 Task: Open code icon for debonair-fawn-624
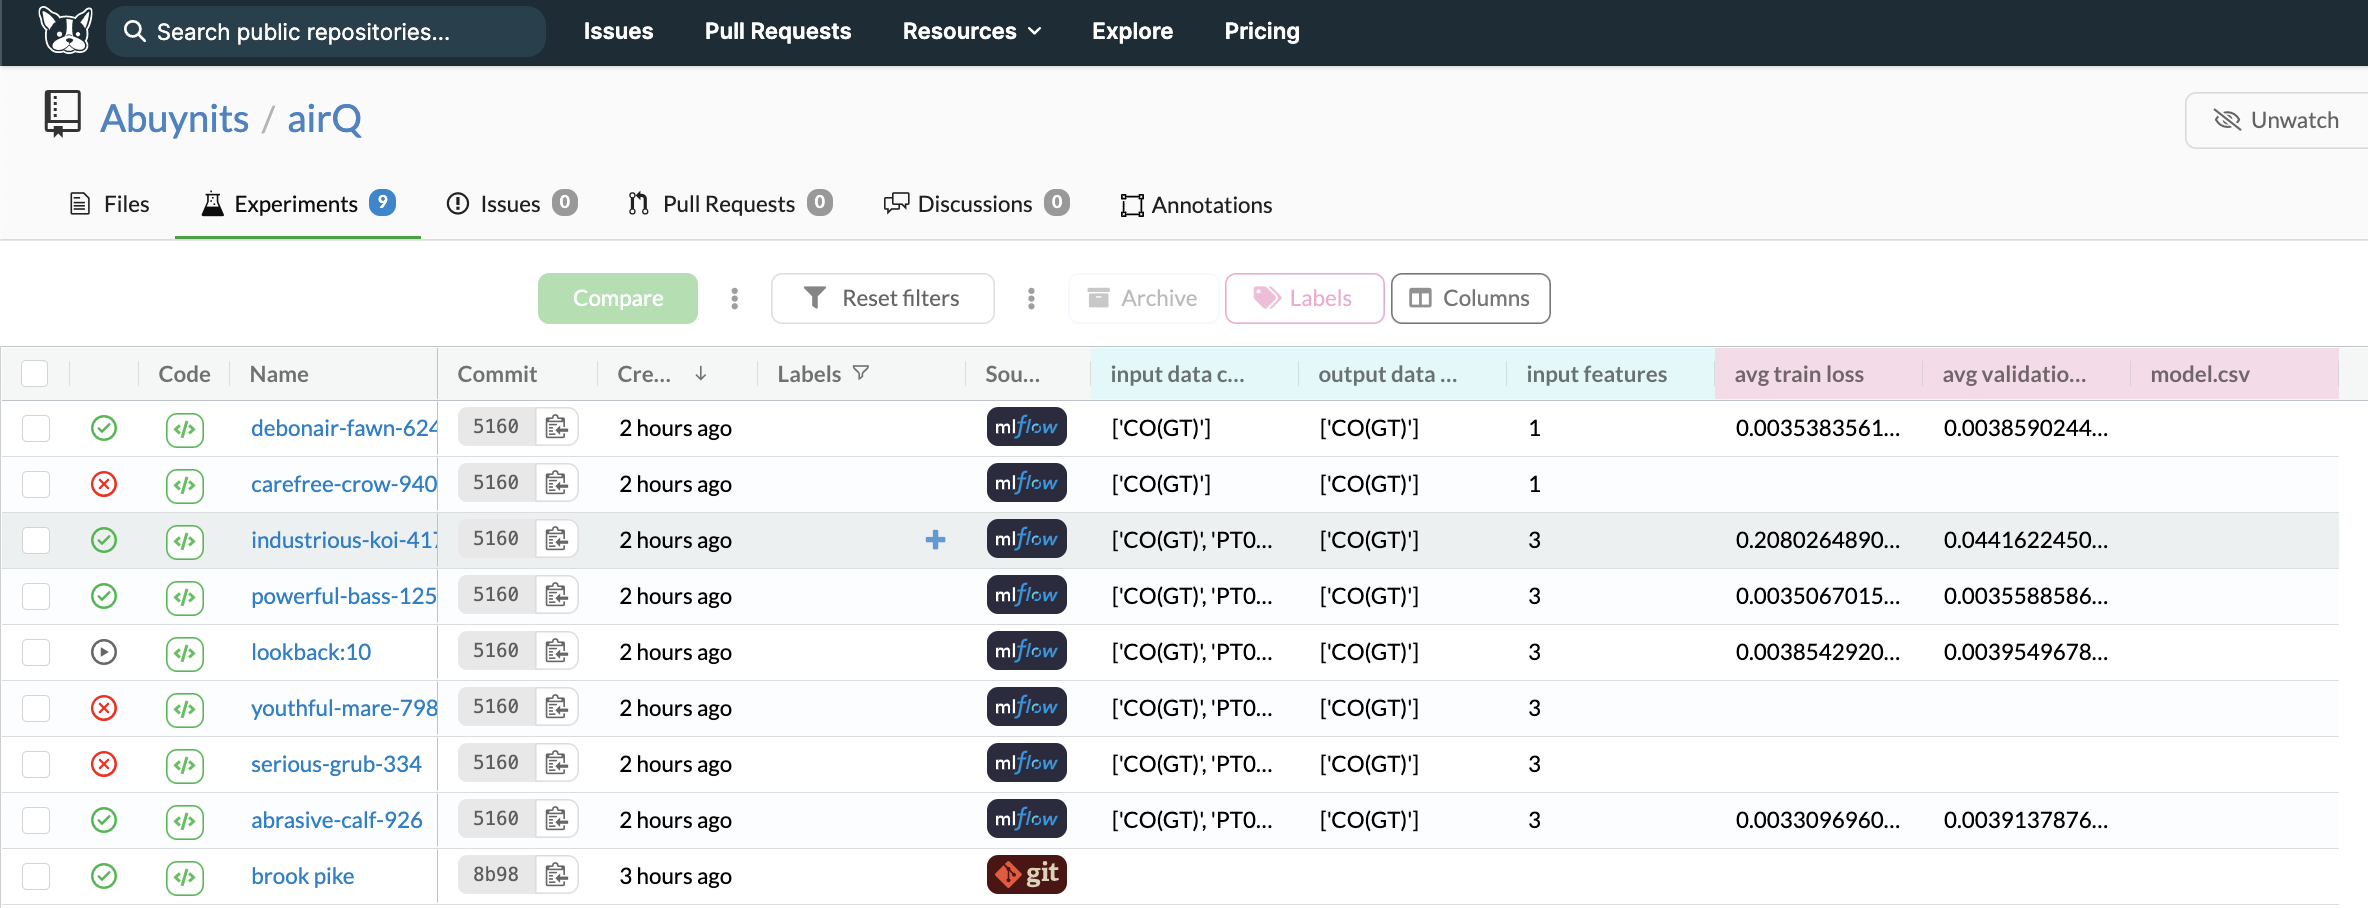coord(185,429)
